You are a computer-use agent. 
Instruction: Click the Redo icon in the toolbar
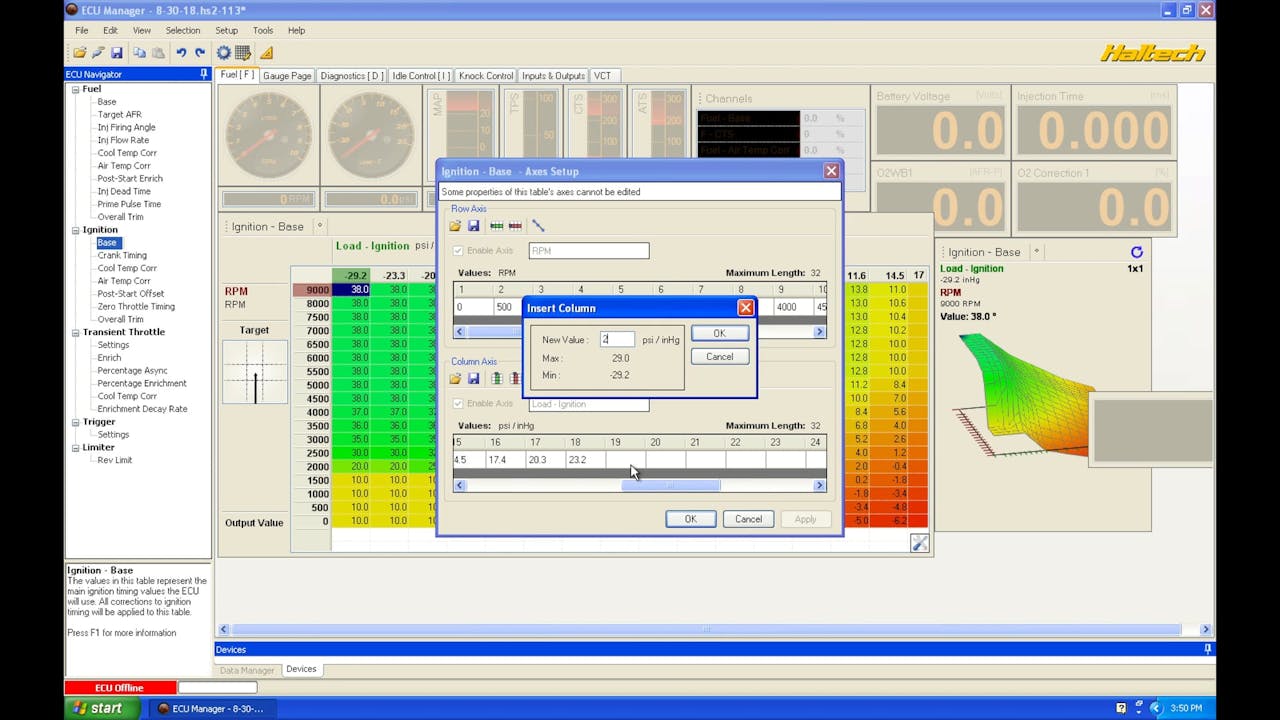(199, 52)
